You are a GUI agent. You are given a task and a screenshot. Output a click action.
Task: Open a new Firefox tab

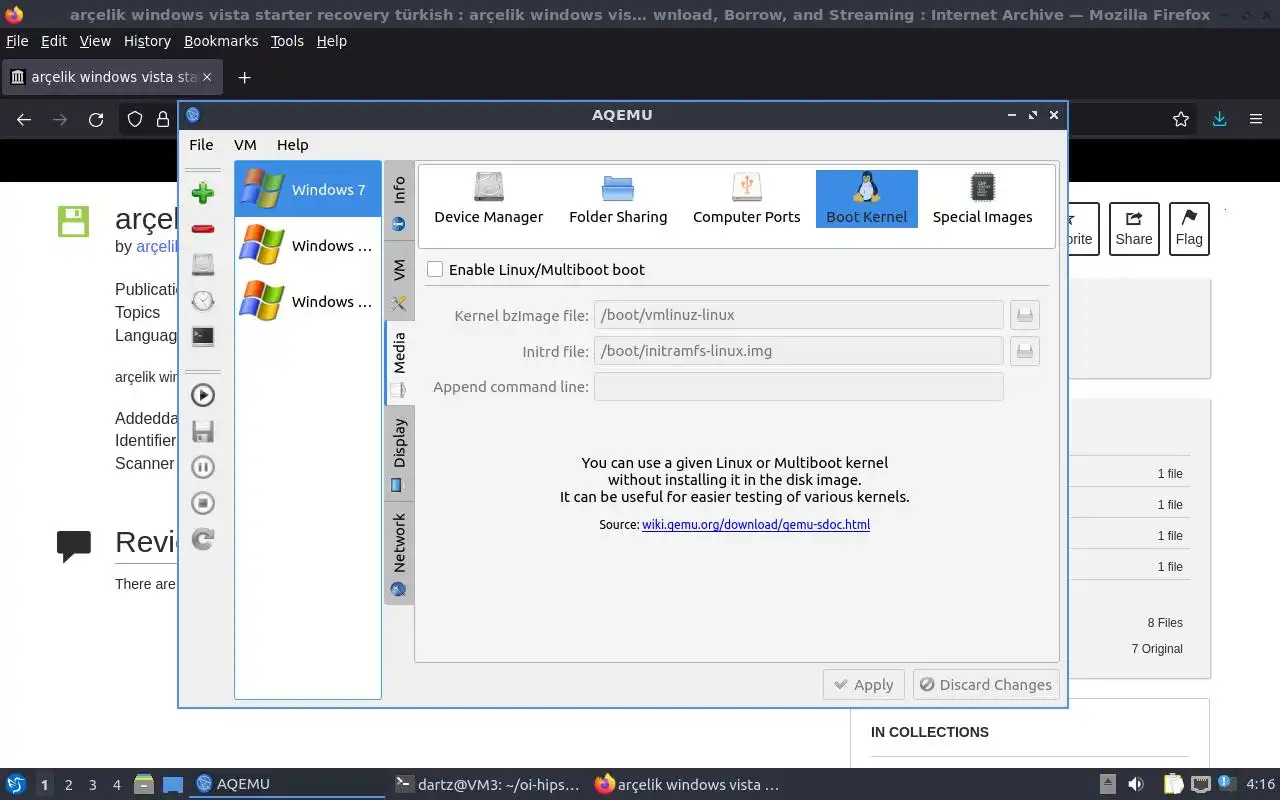244,77
